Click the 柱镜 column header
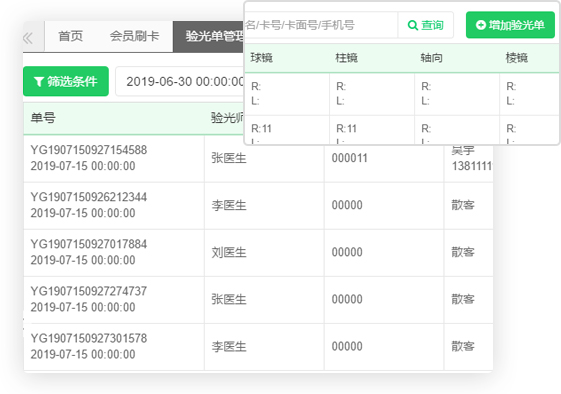Image resolution: width=561 pixels, height=394 pixels. coord(346,58)
